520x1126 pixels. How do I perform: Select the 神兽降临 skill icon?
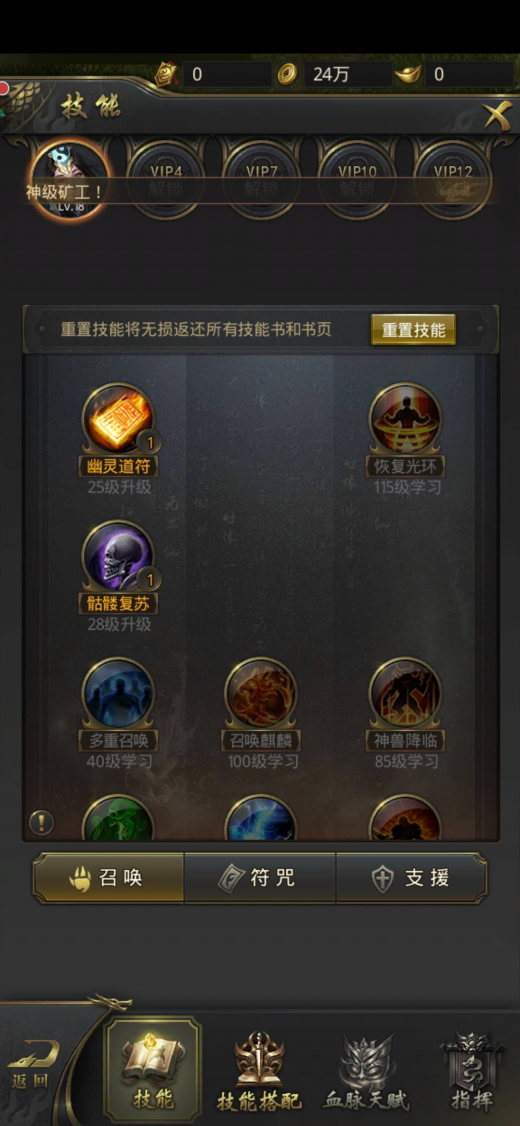pos(405,694)
